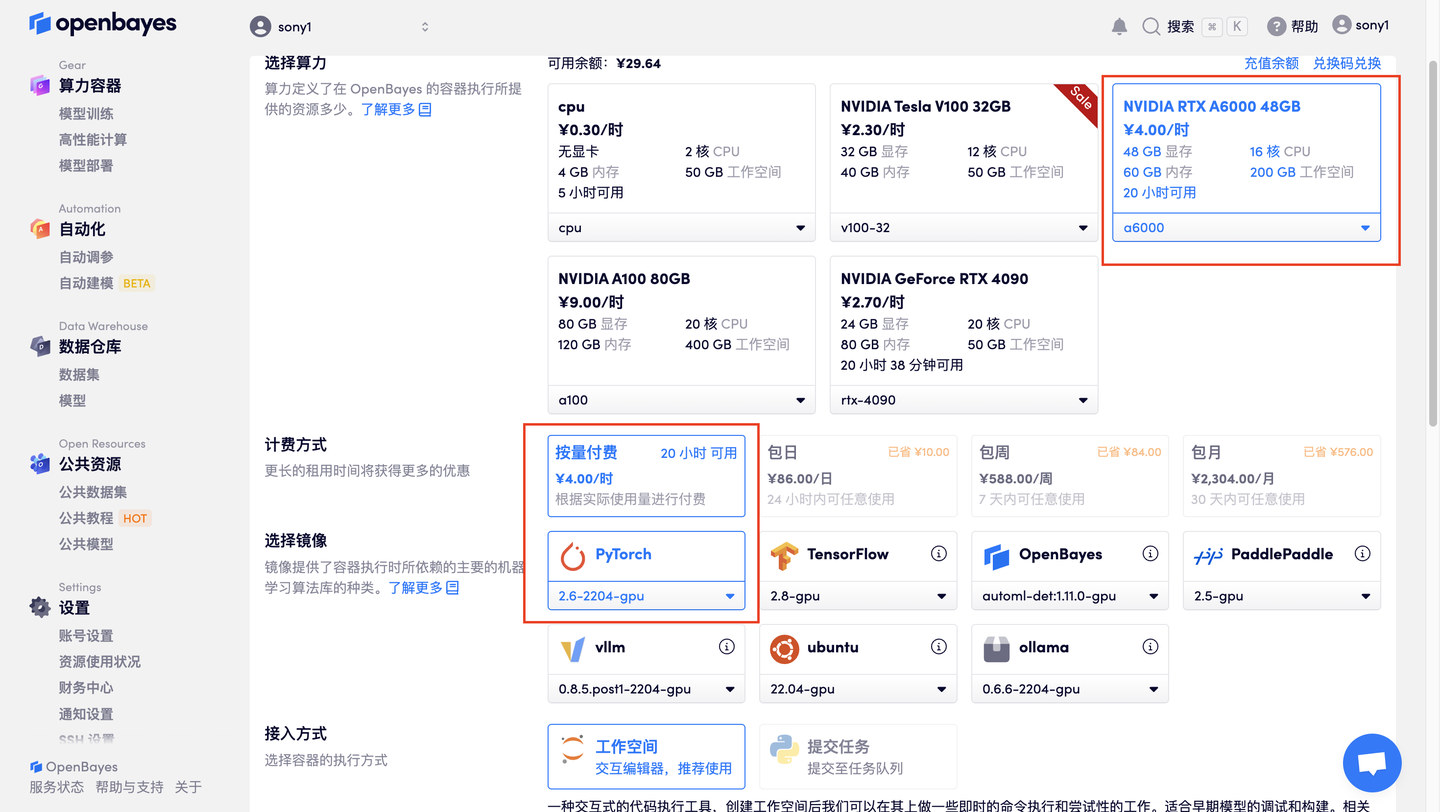Open the v100-32 resource dropdown
1440x812 pixels.
[963, 228]
